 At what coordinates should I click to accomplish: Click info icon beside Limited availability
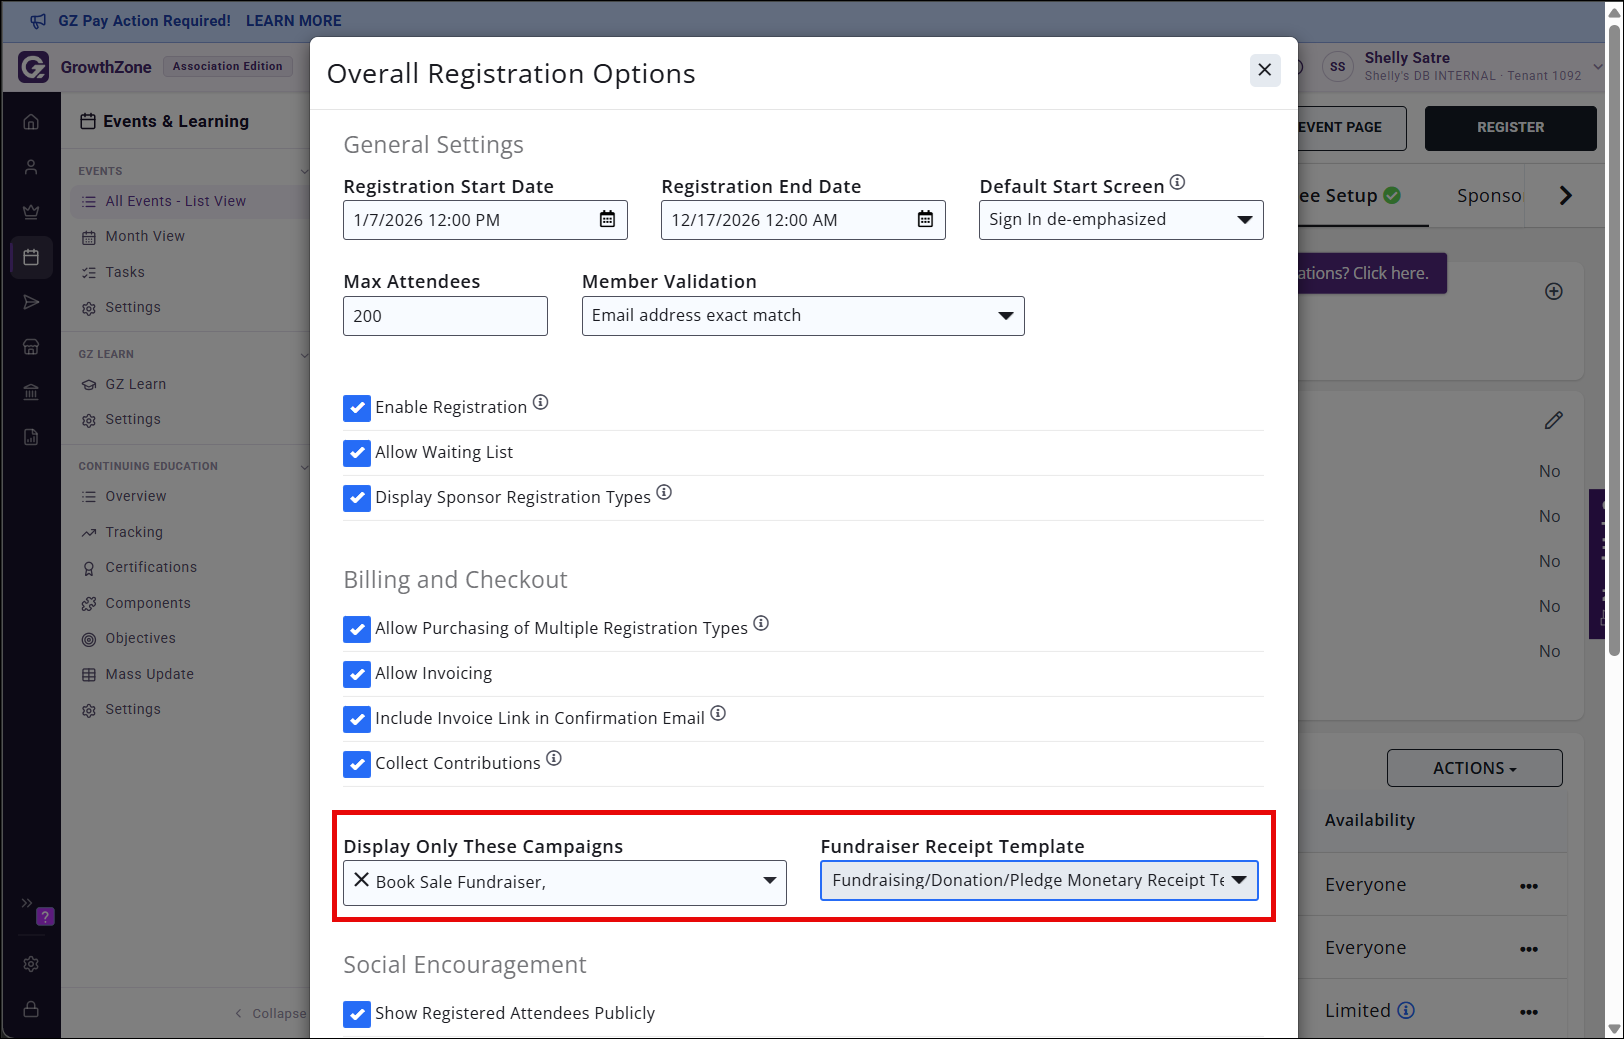(x=1406, y=1010)
